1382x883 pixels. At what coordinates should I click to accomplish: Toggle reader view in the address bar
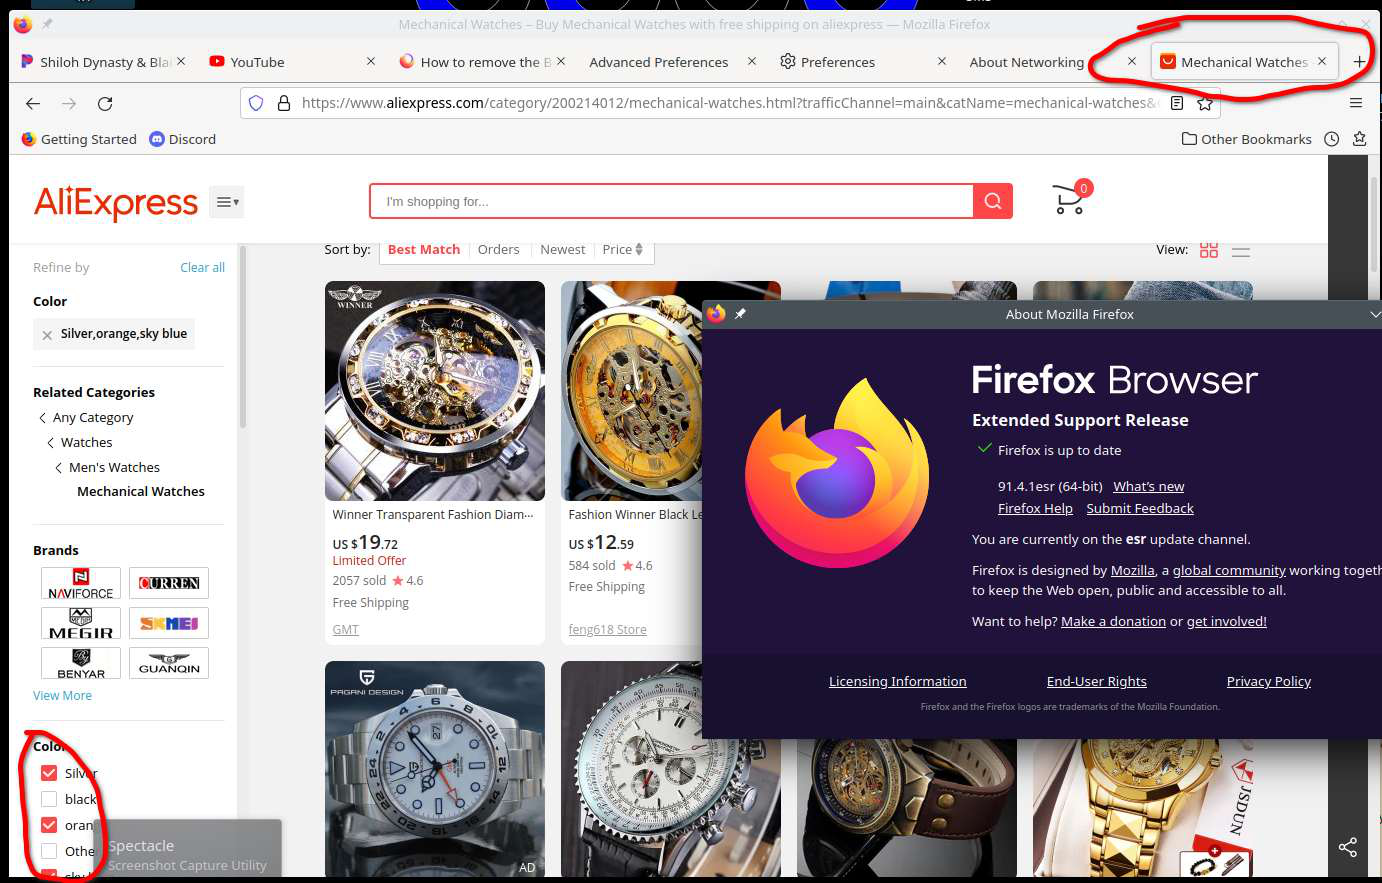(x=1177, y=103)
